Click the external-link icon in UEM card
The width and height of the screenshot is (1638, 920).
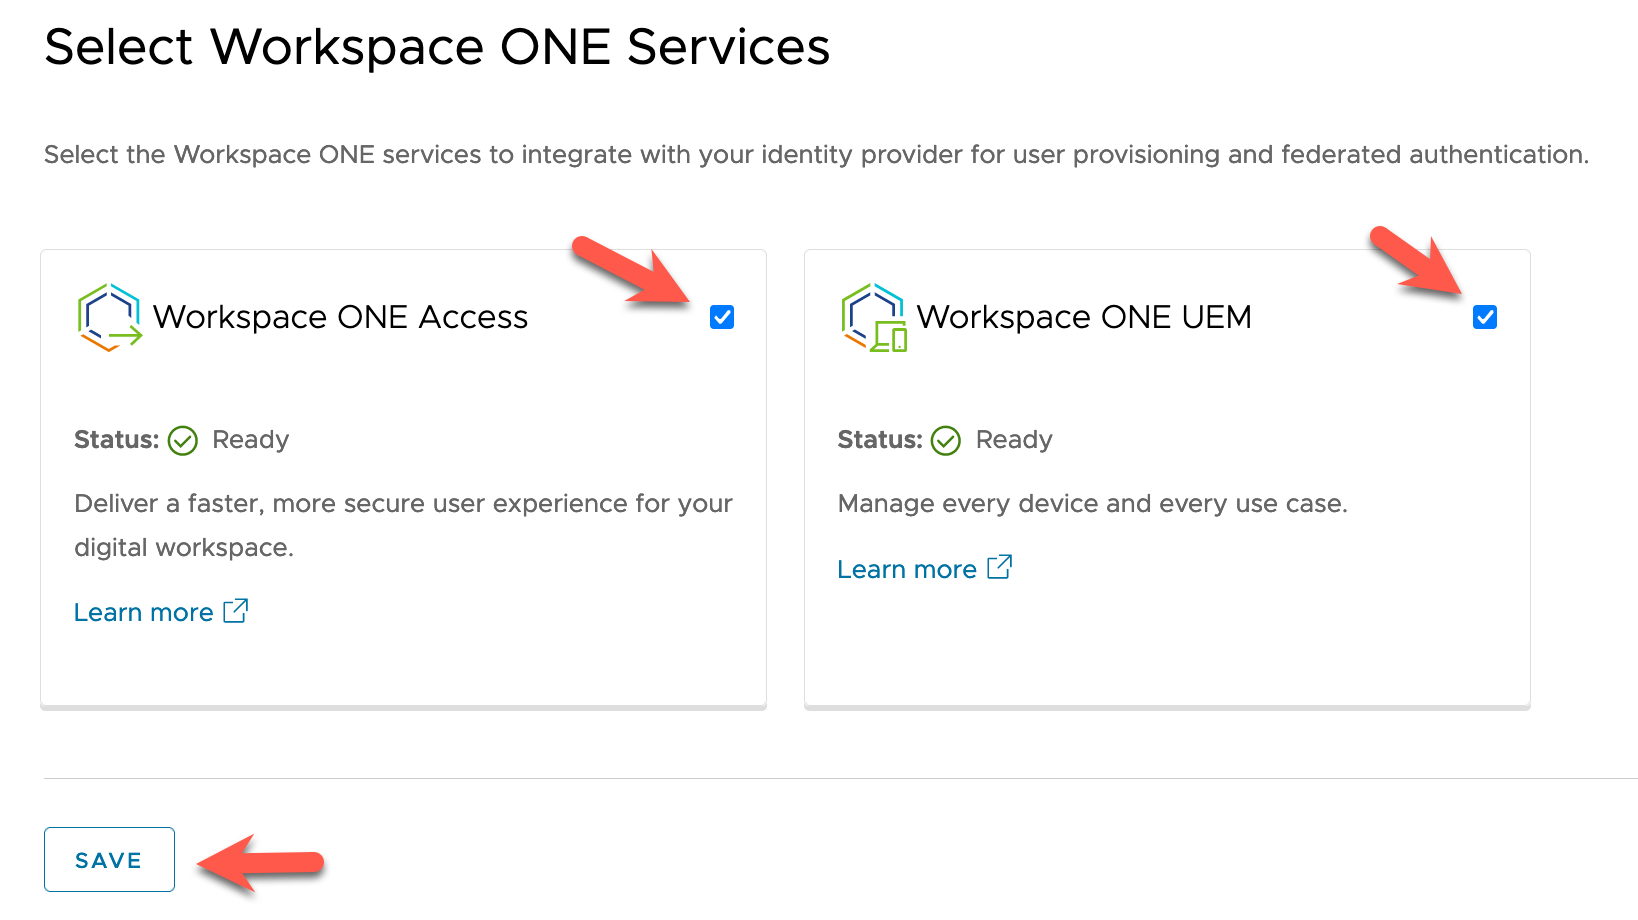(x=1000, y=567)
